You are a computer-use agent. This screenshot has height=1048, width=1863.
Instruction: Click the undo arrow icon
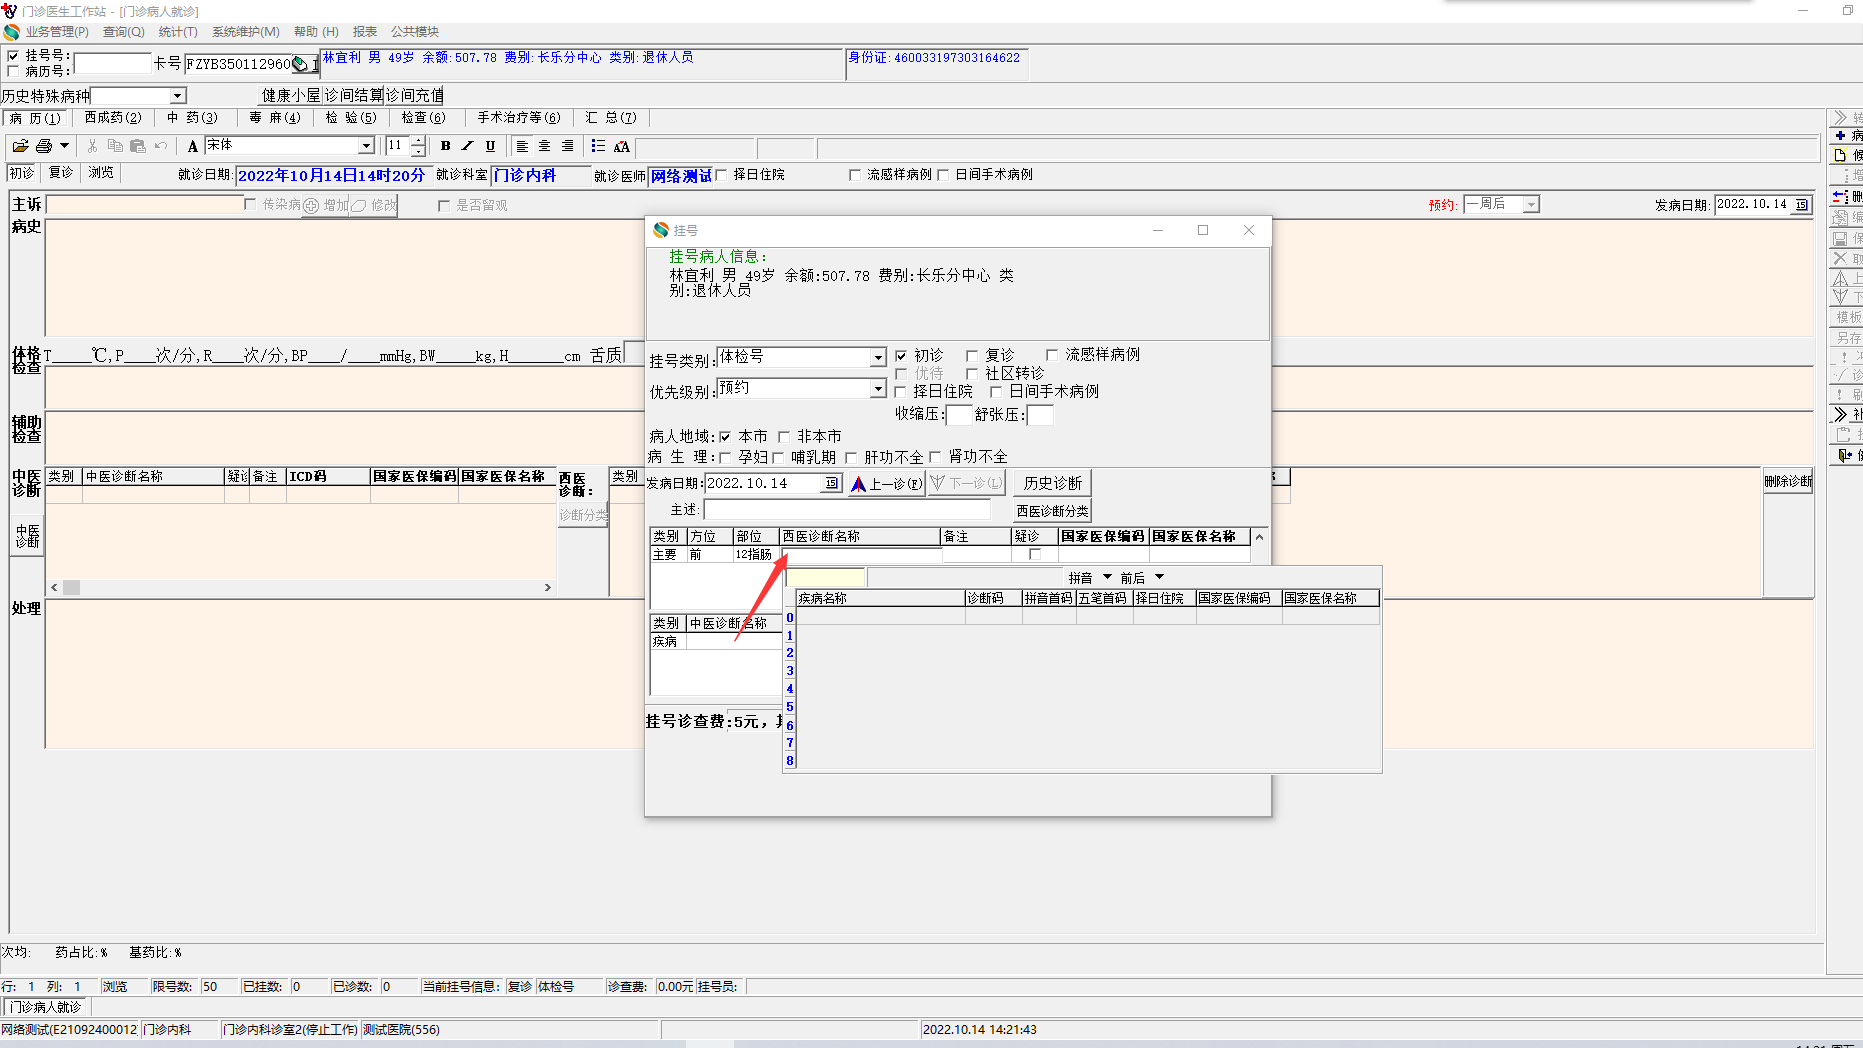point(161,146)
